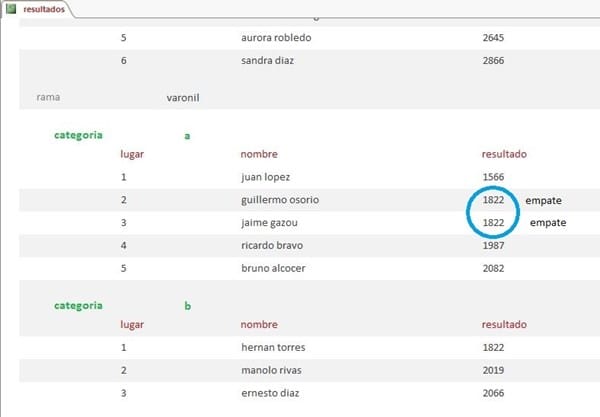Viewport: 600px width, 417px height.
Task: Click the nombre header under categoria a
Action: pyautogui.click(x=258, y=154)
